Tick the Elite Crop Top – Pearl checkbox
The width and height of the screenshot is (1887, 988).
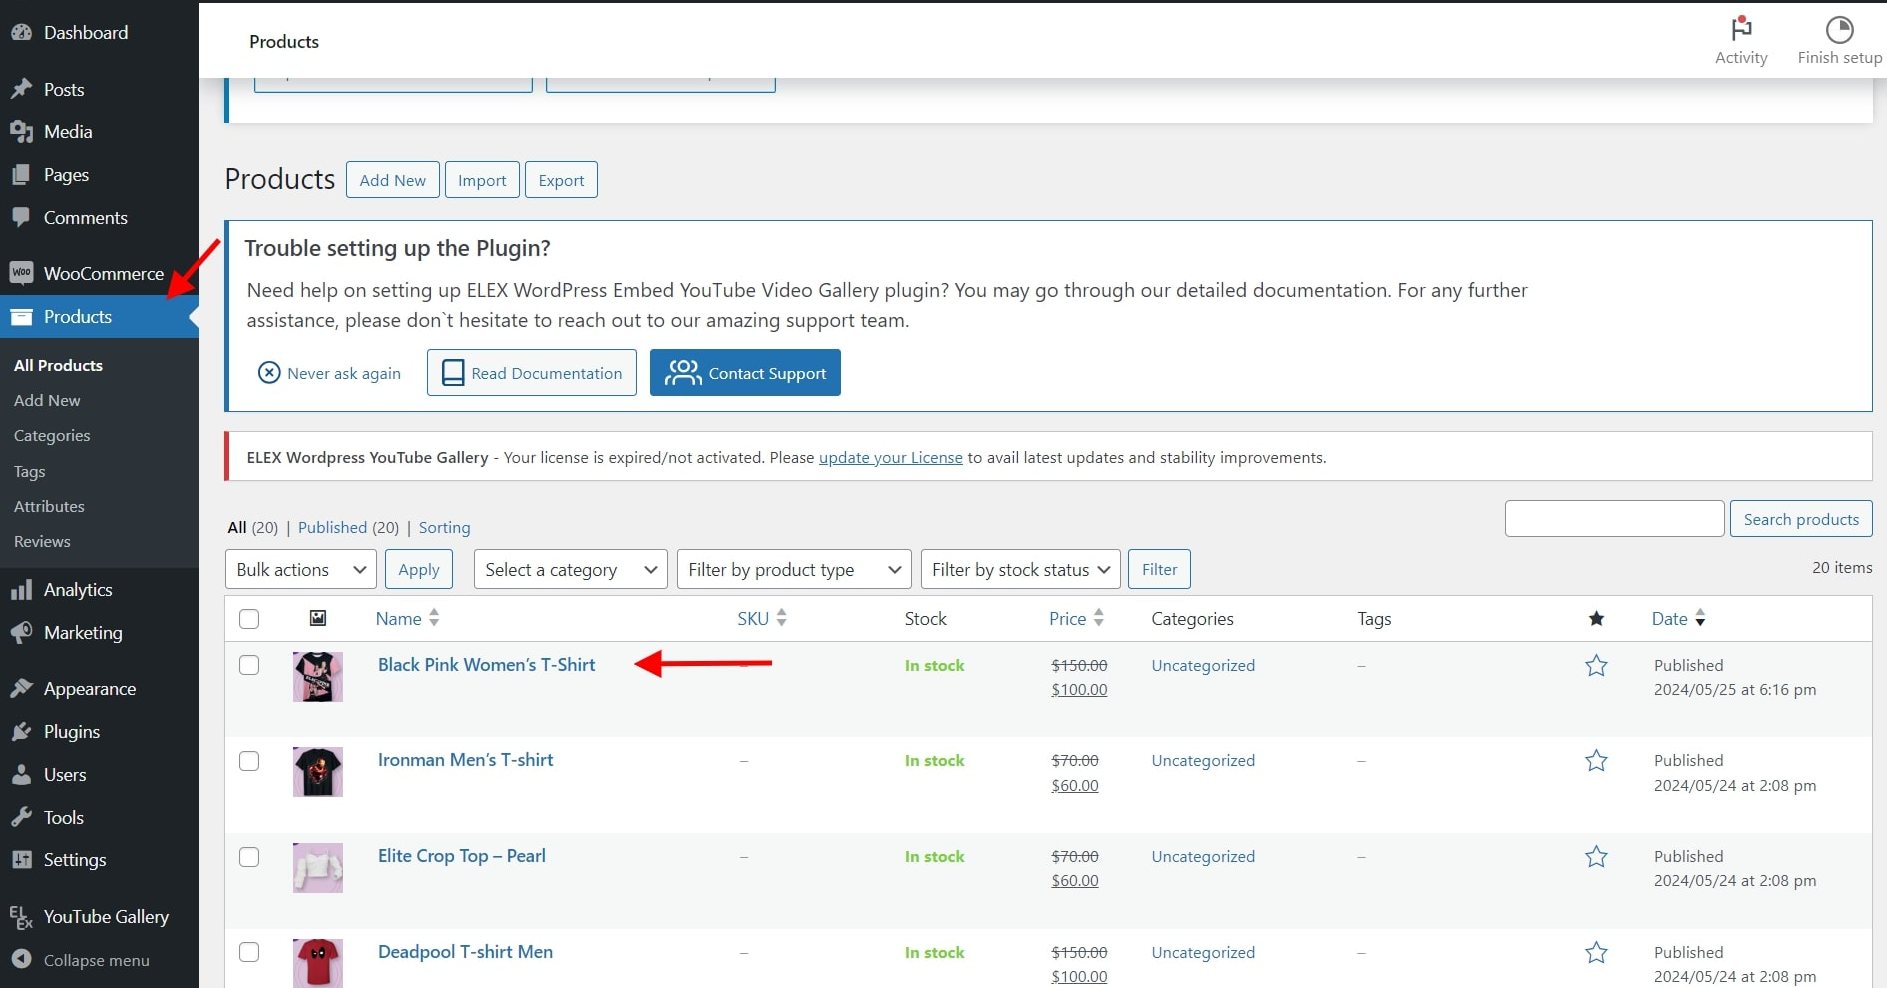(249, 857)
